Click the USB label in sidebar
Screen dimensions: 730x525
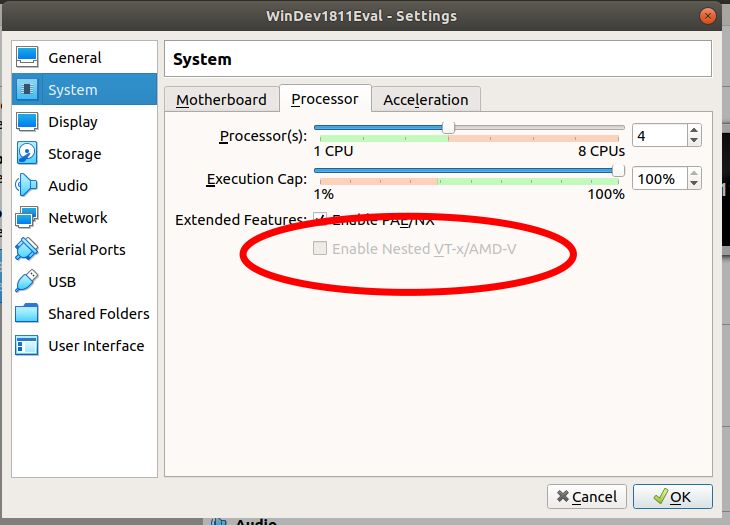click(62, 282)
